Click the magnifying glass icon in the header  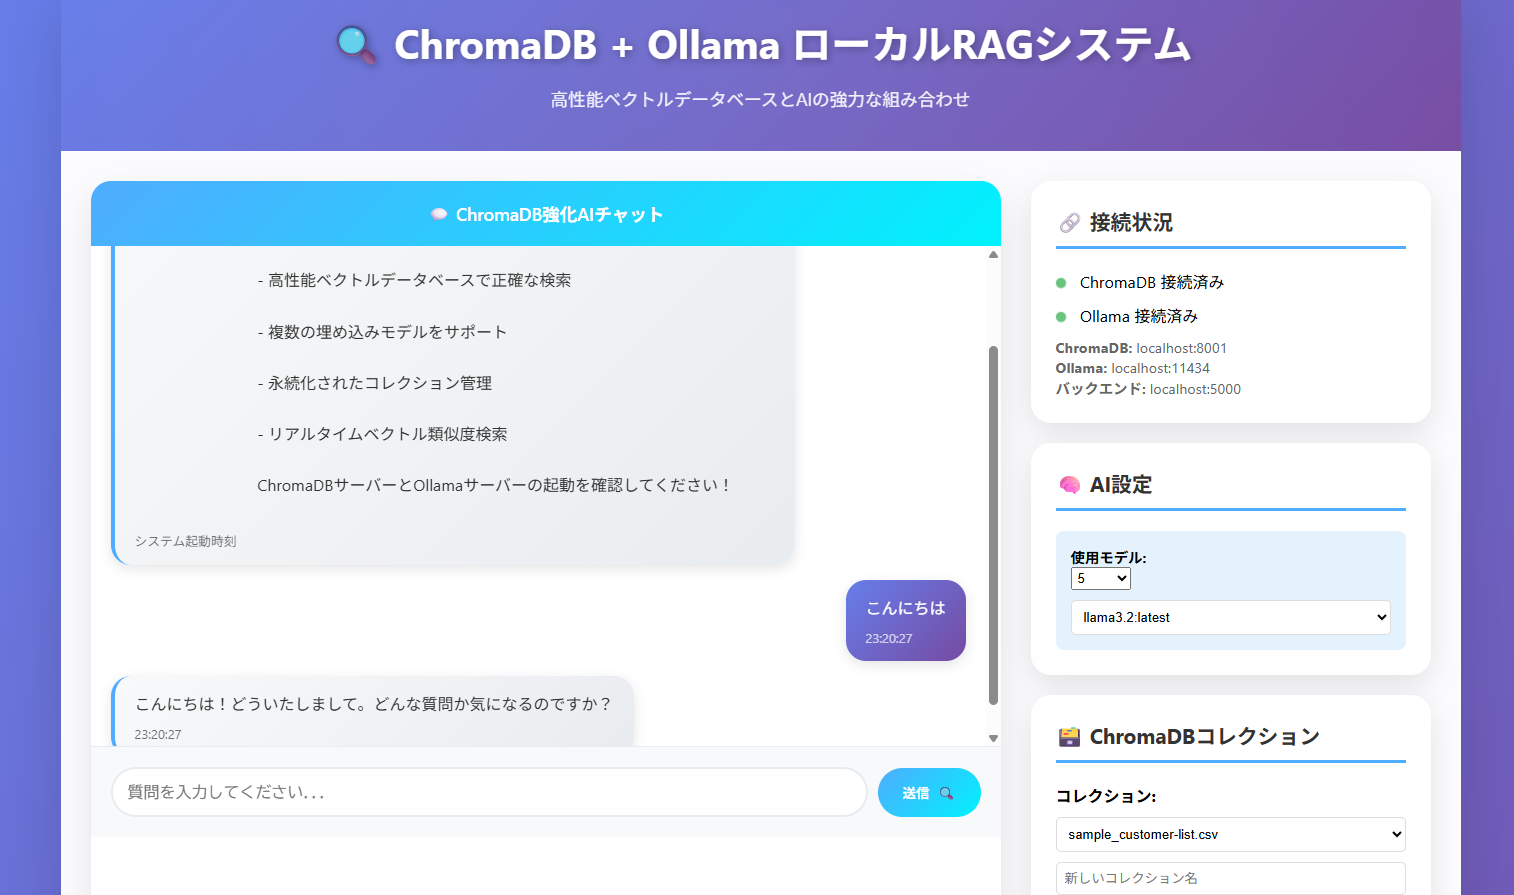click(x=358, y=45)
